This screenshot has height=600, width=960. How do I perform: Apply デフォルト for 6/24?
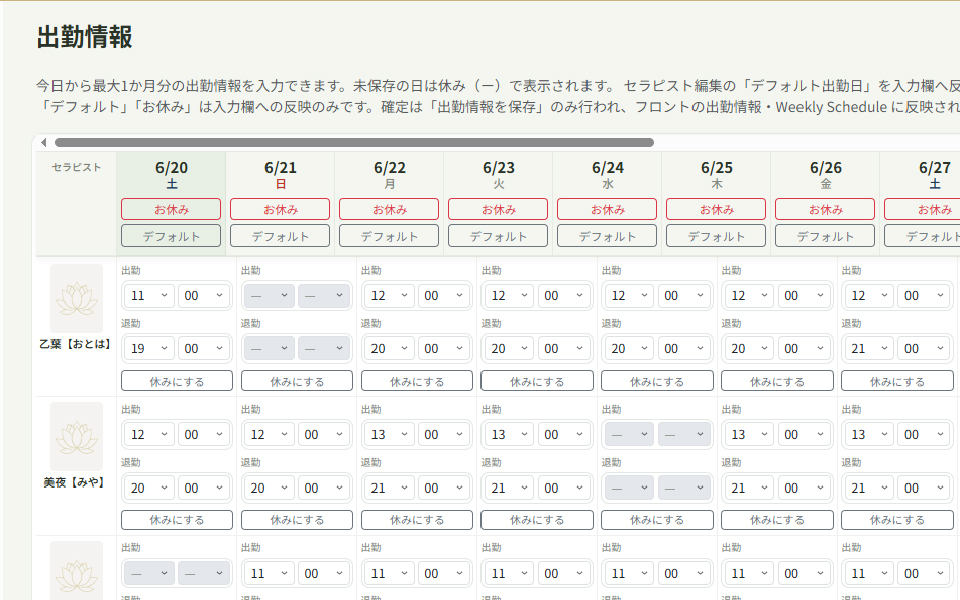coord(607,236)
